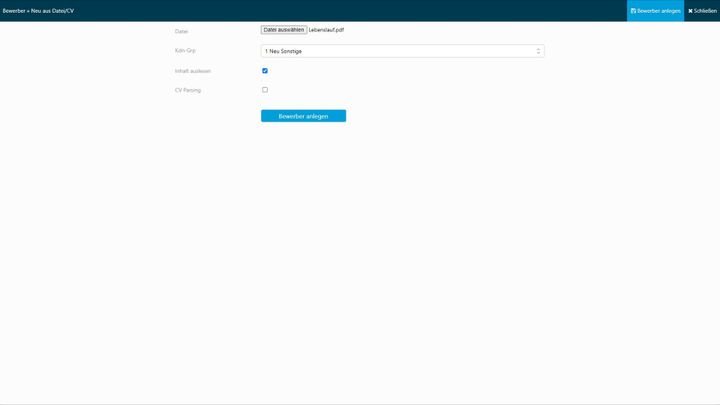The height and width of the screenshot is (405, 720).
Task: Click the X icon beside Schließen
Action: point(690,11)
